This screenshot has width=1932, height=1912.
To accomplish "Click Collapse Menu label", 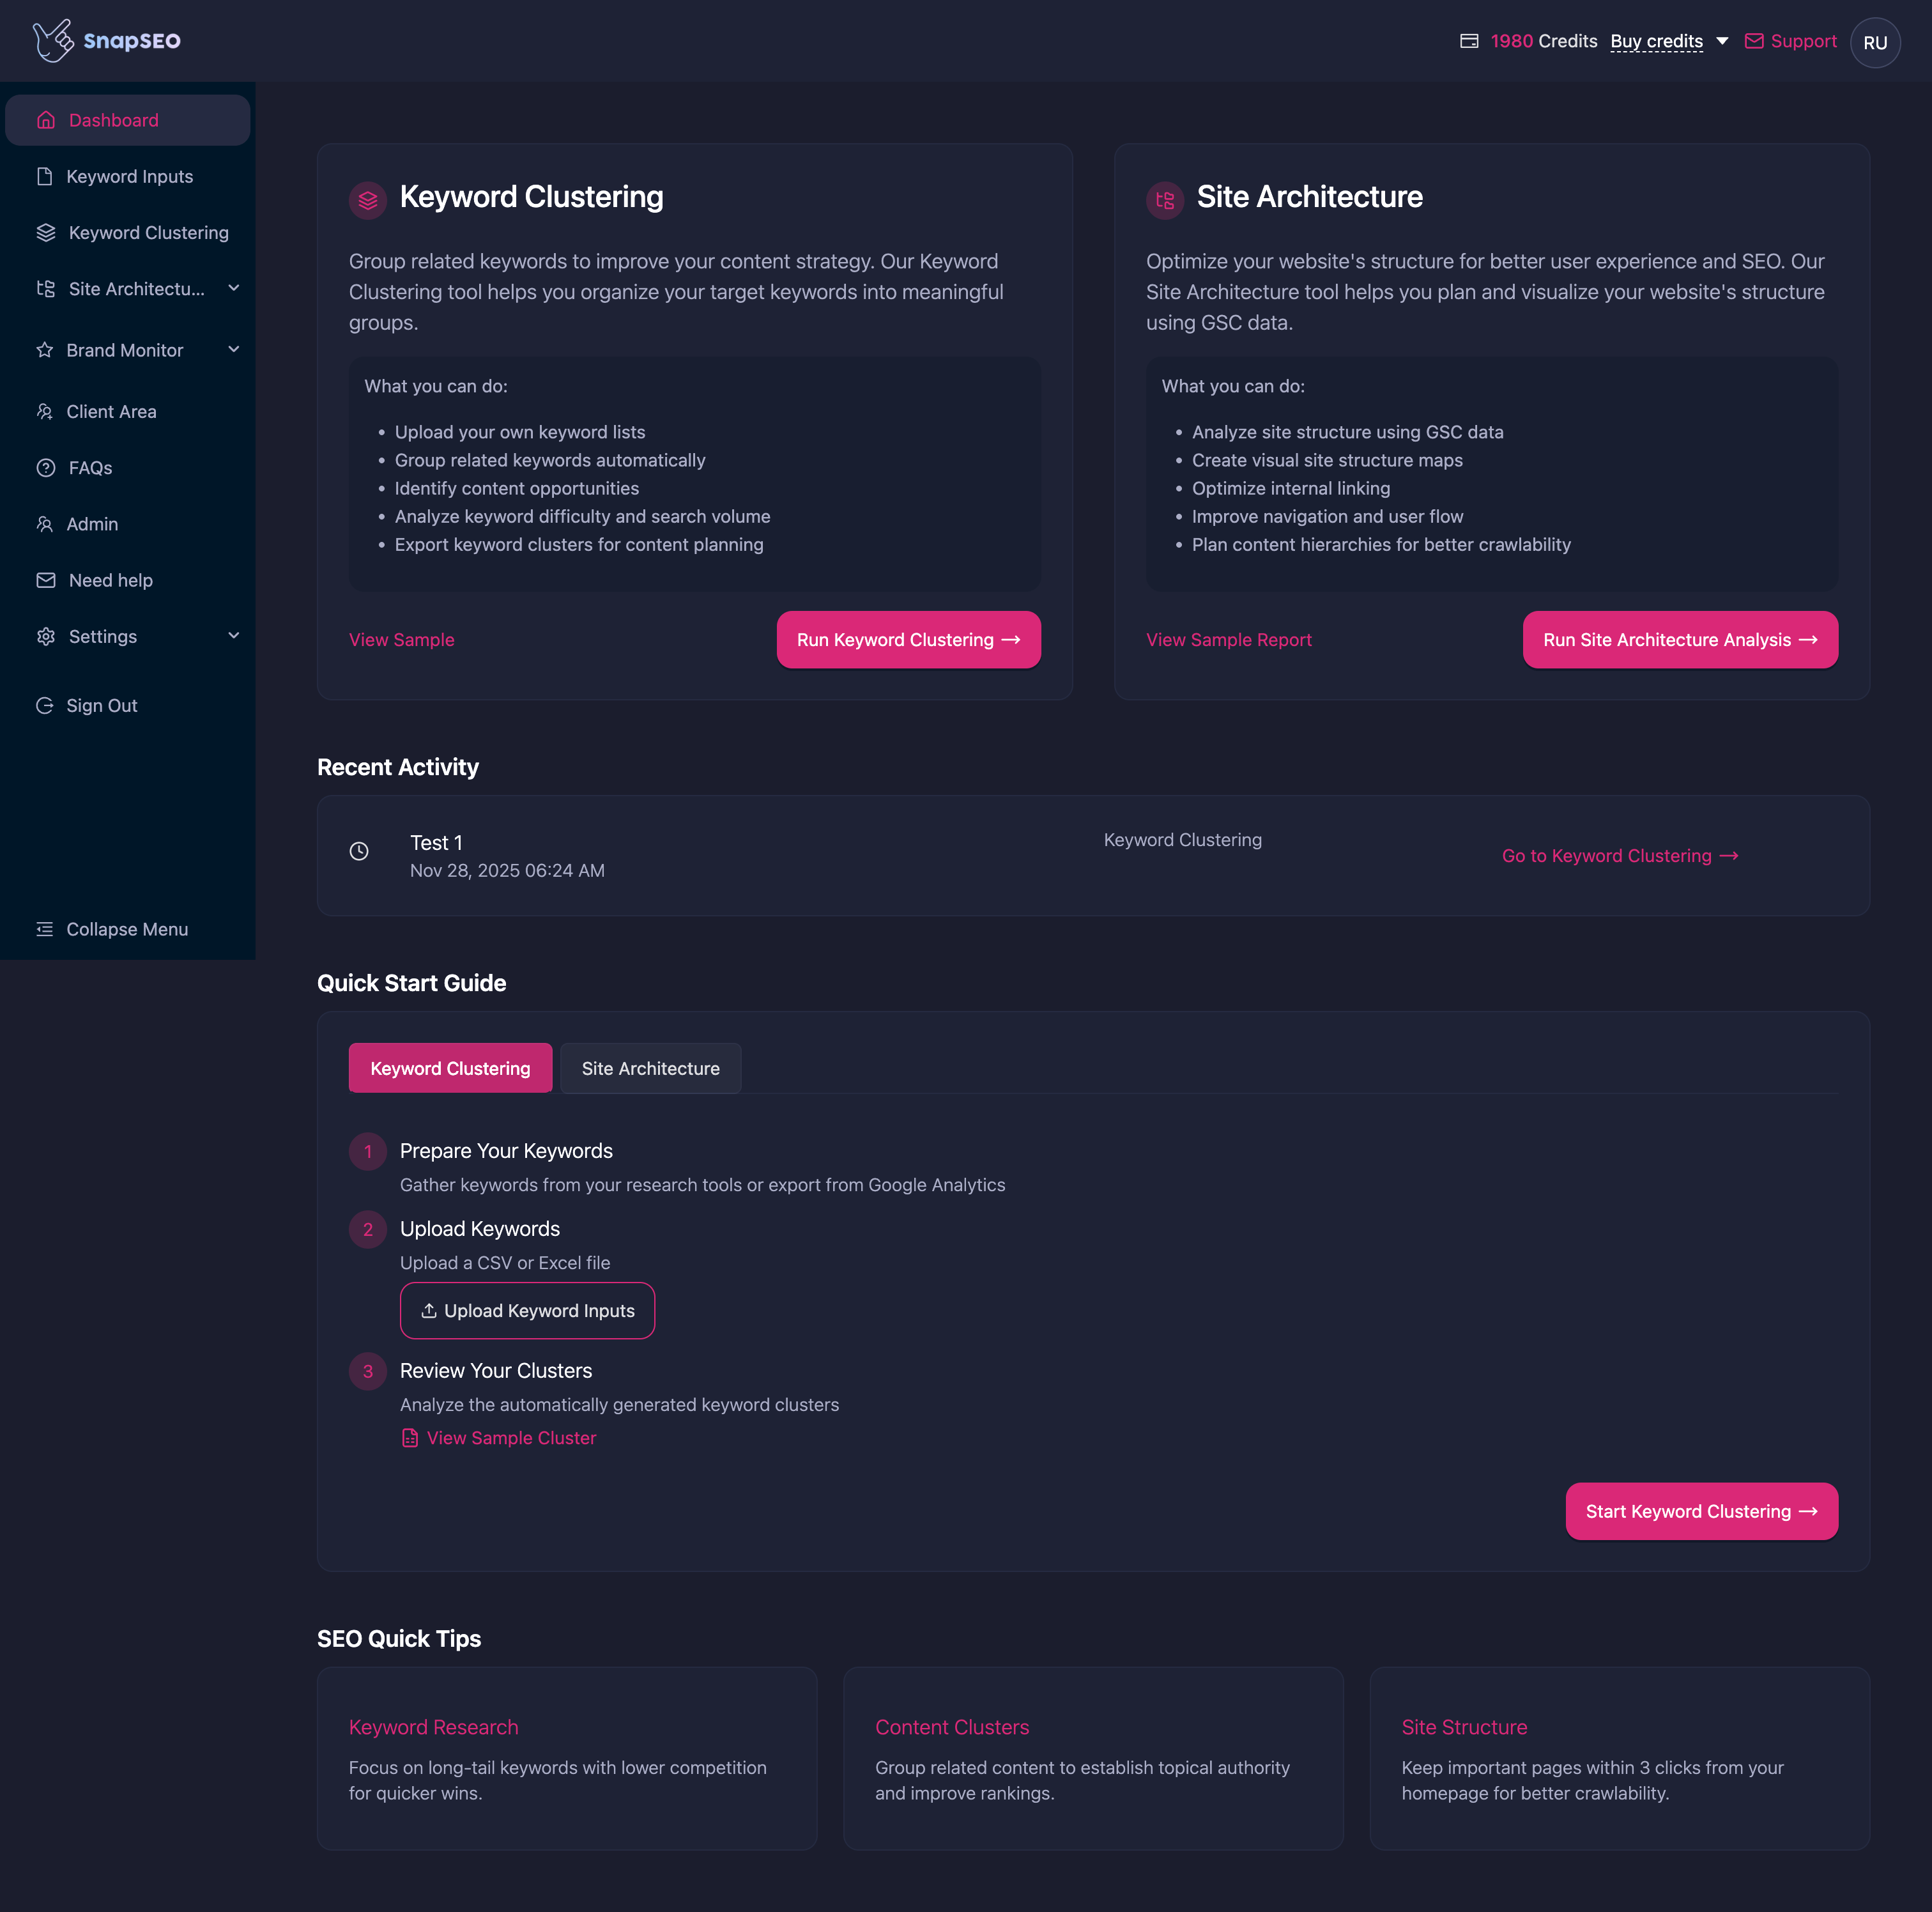I will (127, 929).
